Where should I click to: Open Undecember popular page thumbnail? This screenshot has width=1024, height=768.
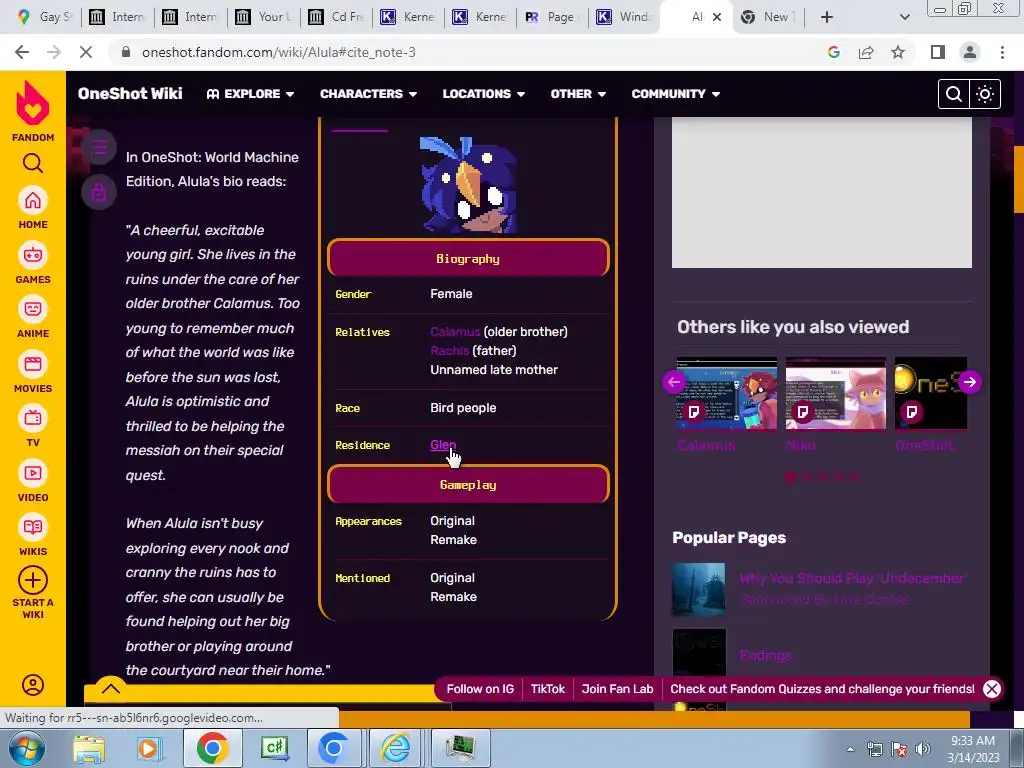699,589
